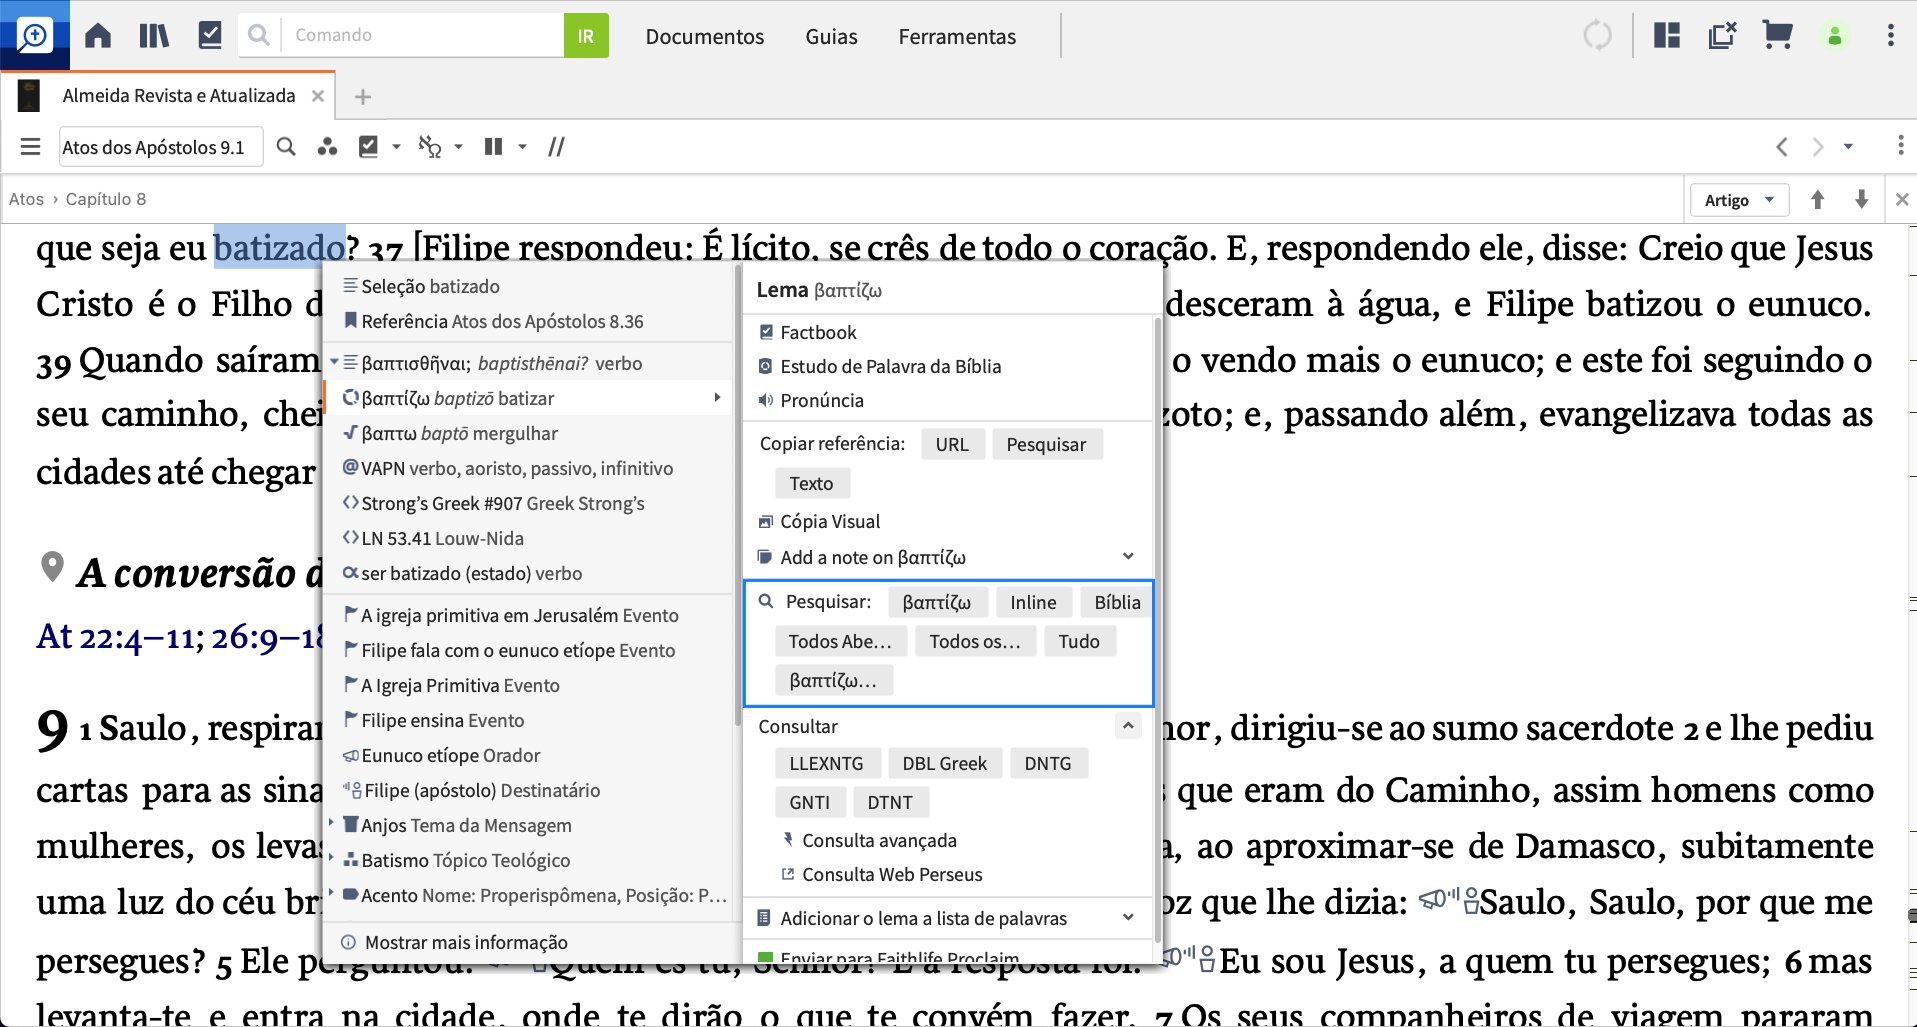The width and height of the screenshot is (1917, 1027).
Task: Click the inline search magnifier in resource toolbar
Action: pyautogui.click(x=286, y=147)
